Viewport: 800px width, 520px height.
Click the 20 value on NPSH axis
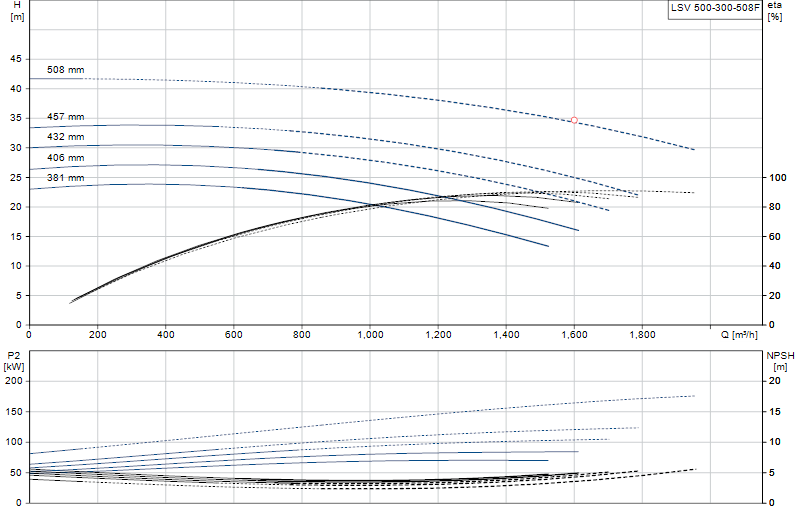coord(775,381)
